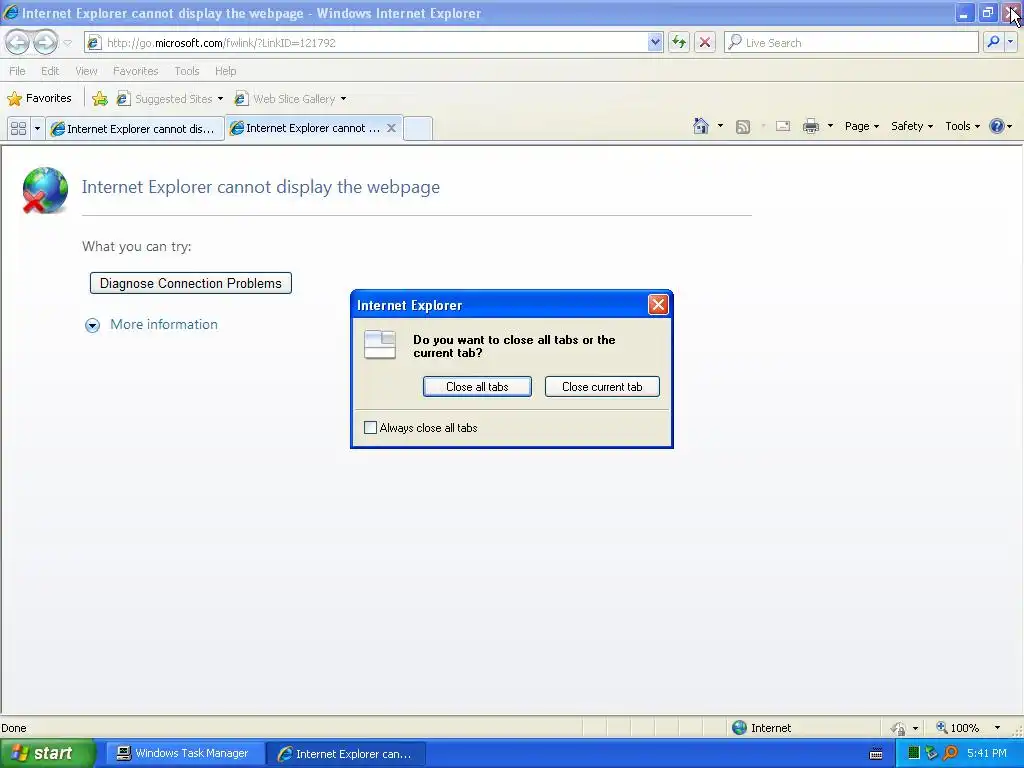Screen dimensions: 1024x768
Task: Click the Search magnifier button
Action: pyautogui.click(x=993, y=42)
